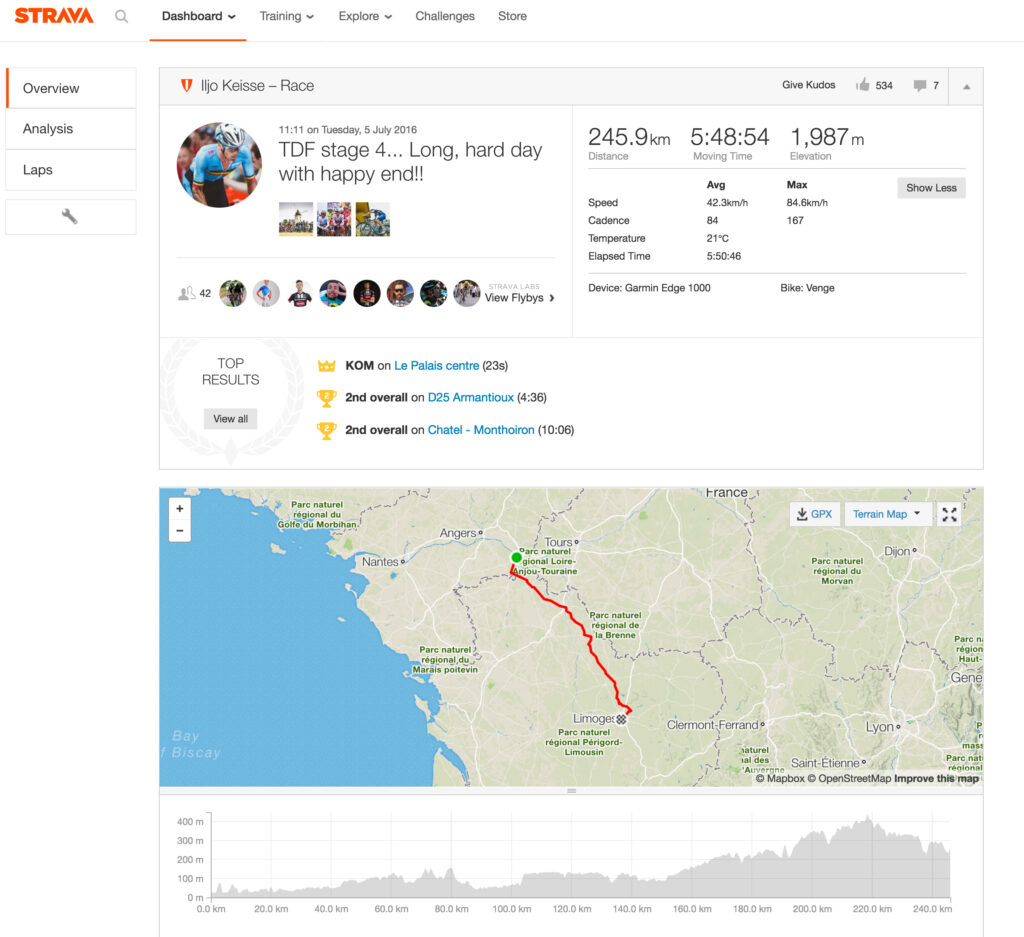This screenshot has width=1024, height=937.
Task: Click the max speed 84.6km/h value
Action: (807, 202)
